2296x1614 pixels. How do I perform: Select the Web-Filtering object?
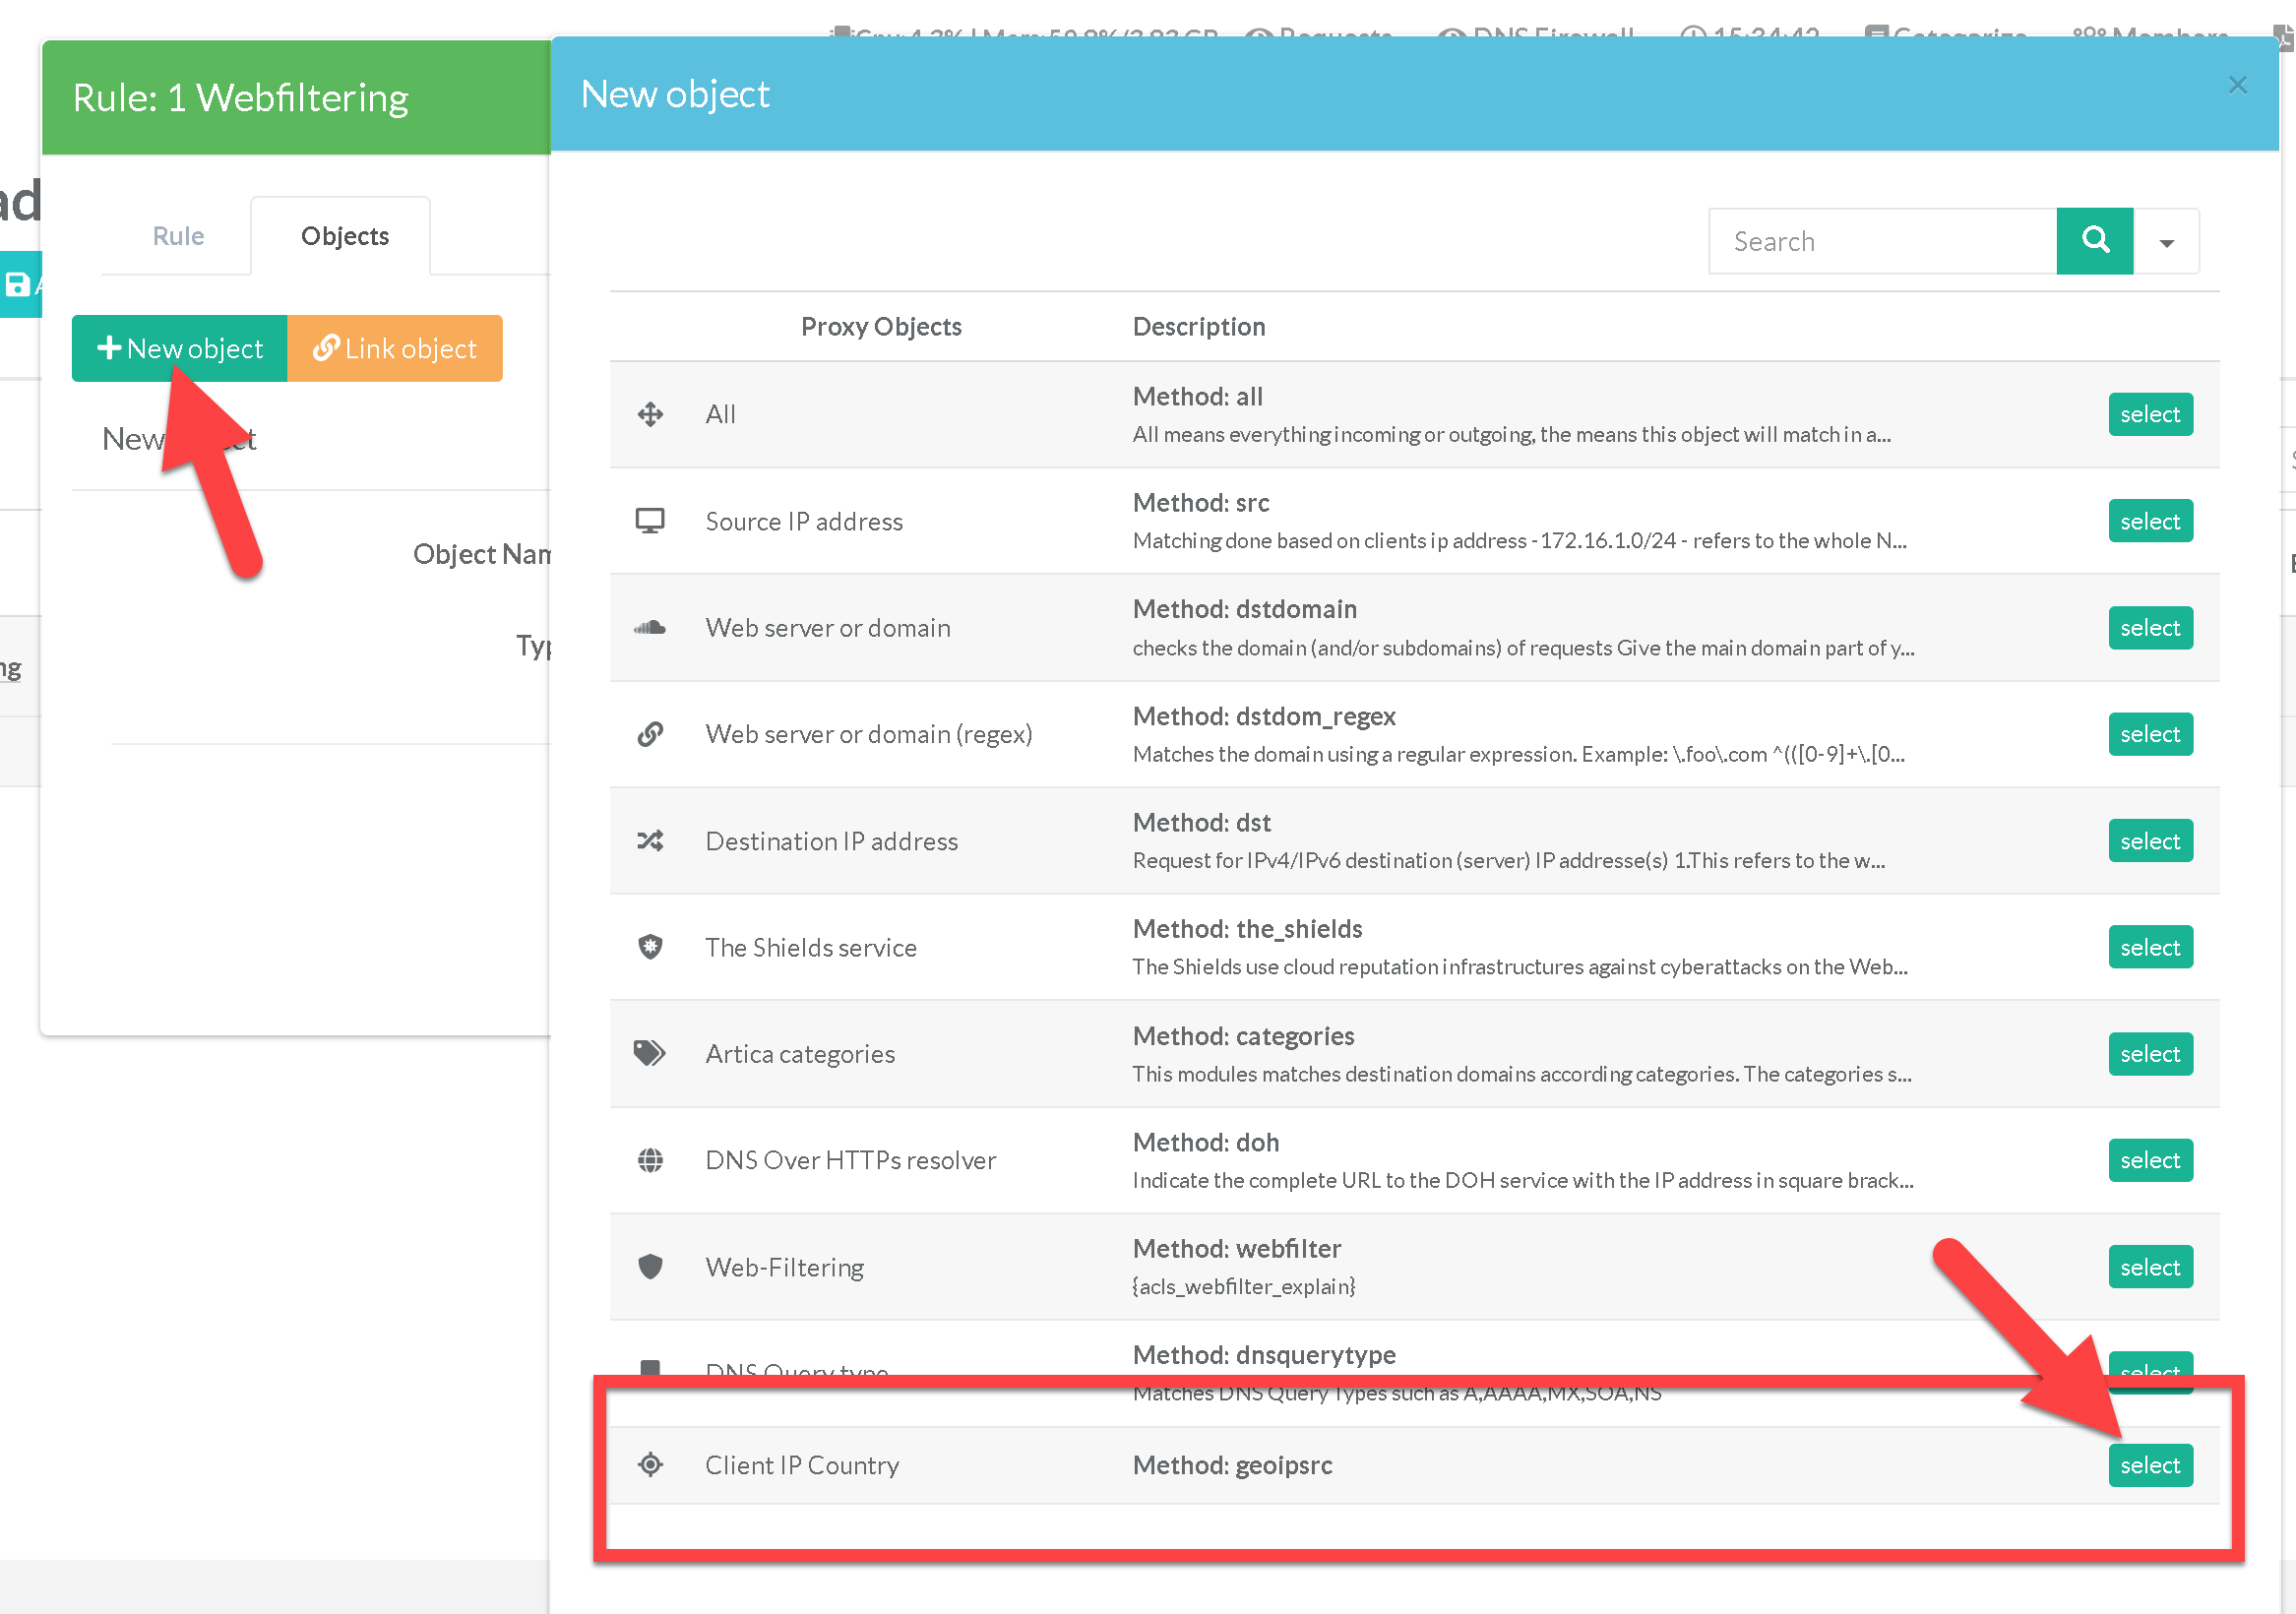pos(2149,1267)
